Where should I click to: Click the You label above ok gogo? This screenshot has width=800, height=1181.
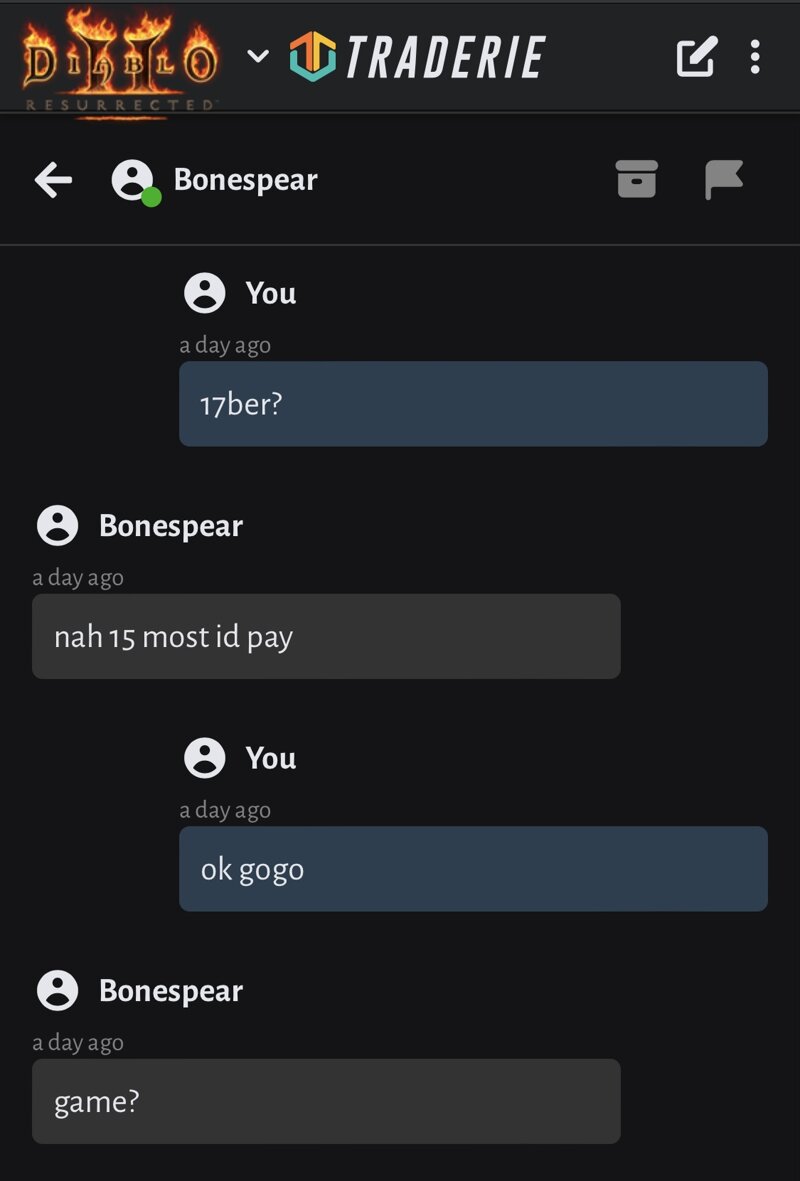tap(270, 758)
